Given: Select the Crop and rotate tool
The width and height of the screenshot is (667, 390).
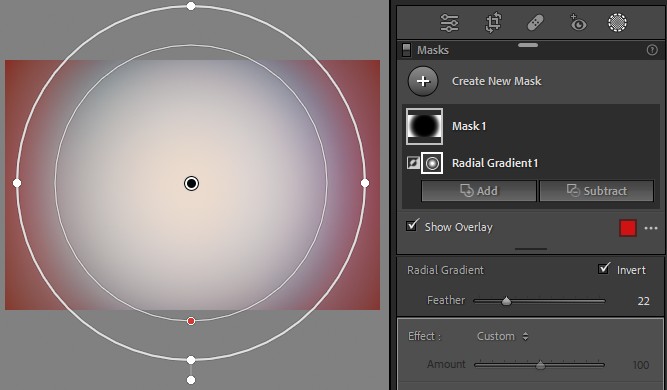Looking at the screenshot, I should click(493, 23).
